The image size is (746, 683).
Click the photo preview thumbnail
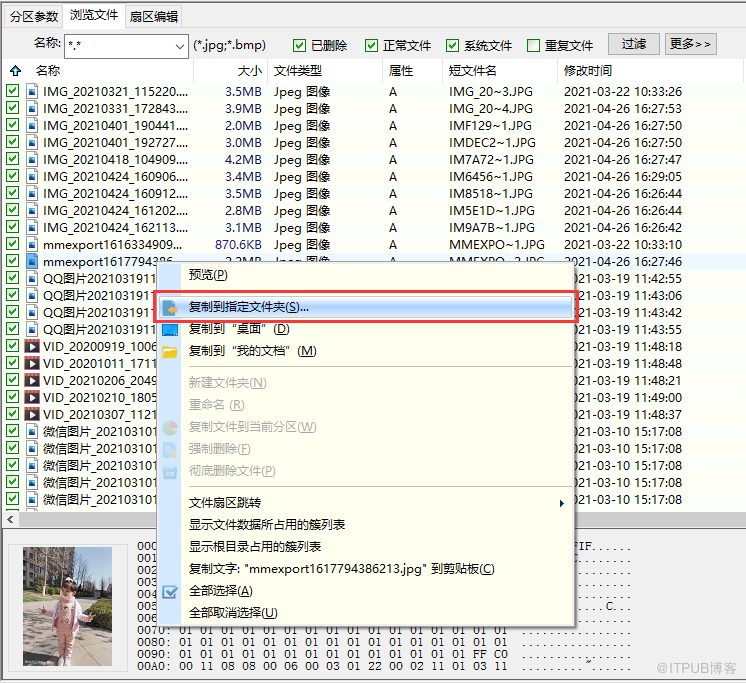pyautogui.click(x=68, y=606)
